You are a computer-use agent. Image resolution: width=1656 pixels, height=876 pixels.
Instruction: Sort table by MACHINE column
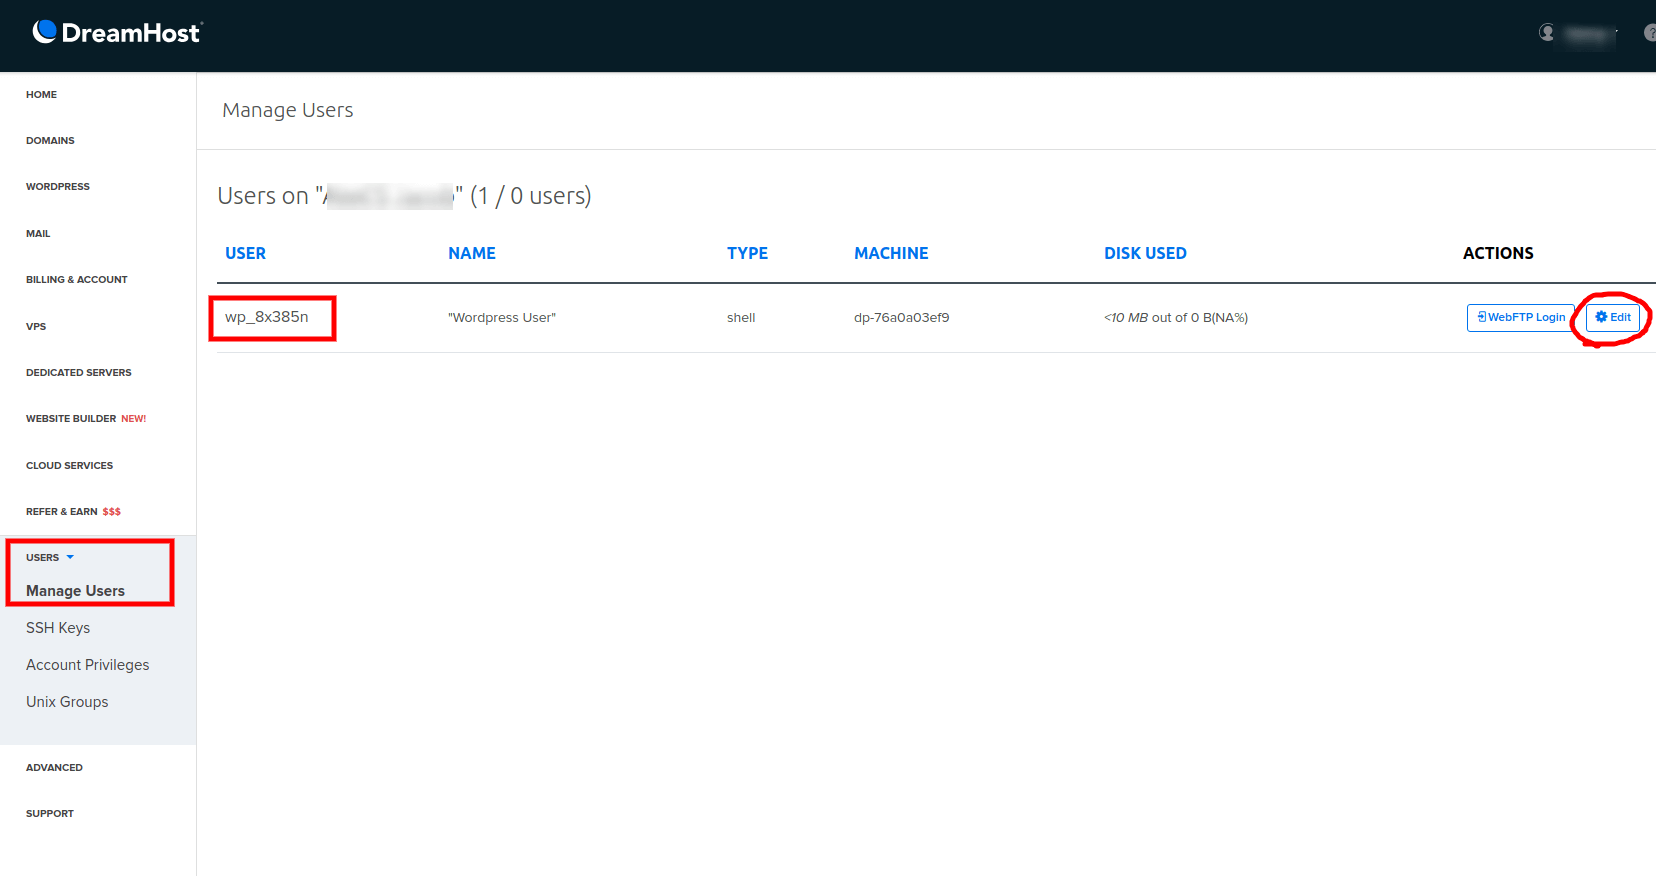tap(891, 254)
